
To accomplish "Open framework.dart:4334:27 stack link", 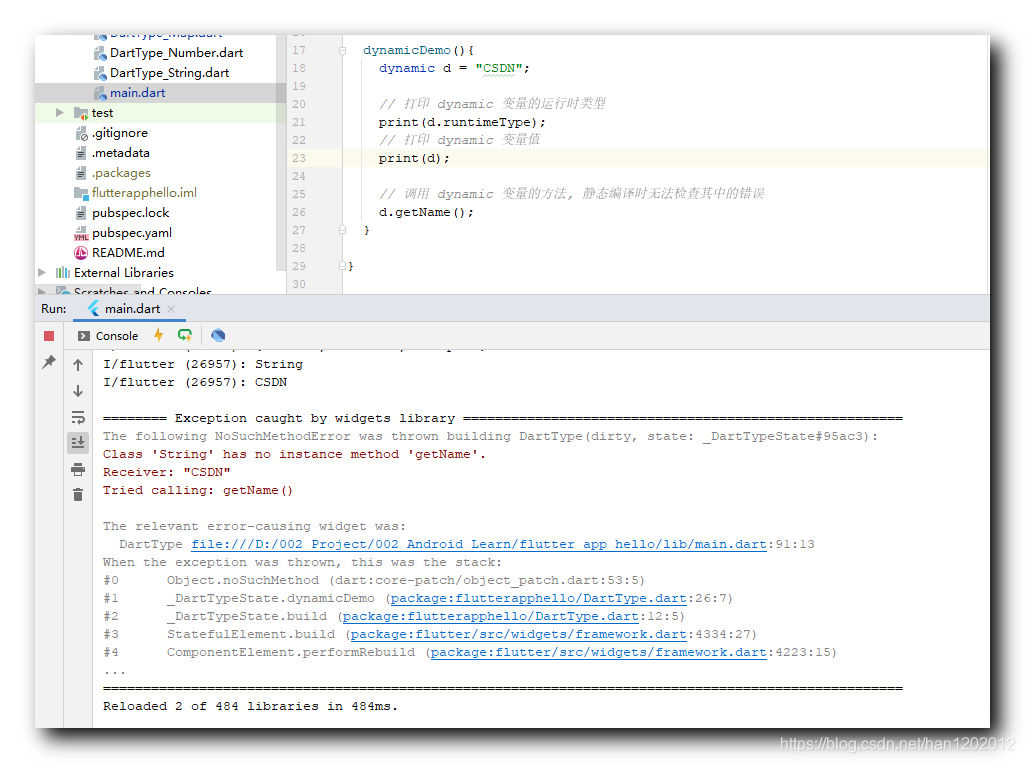I will coord(518,634).
